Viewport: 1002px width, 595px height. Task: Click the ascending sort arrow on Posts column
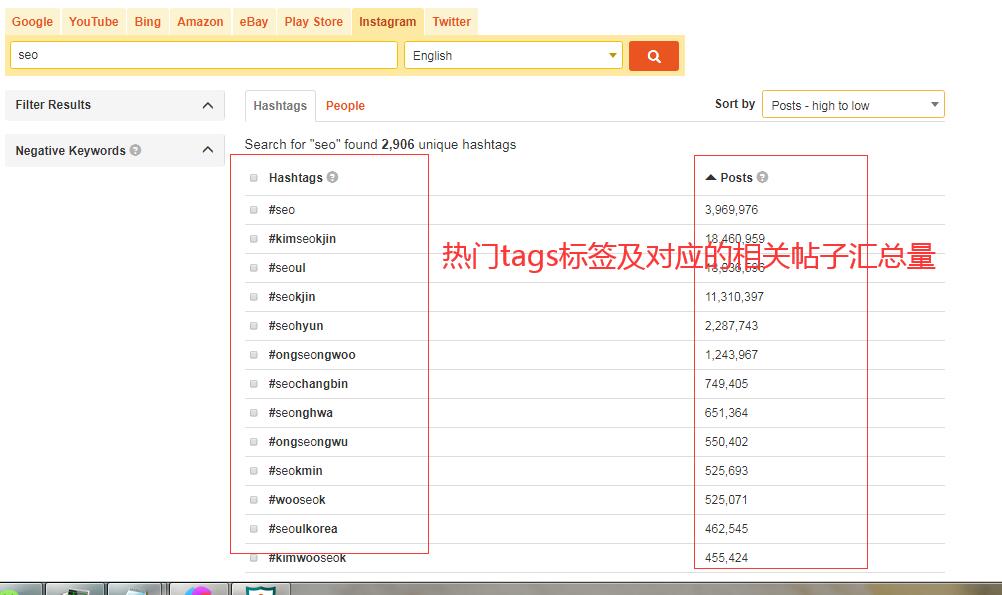[713, 177]
